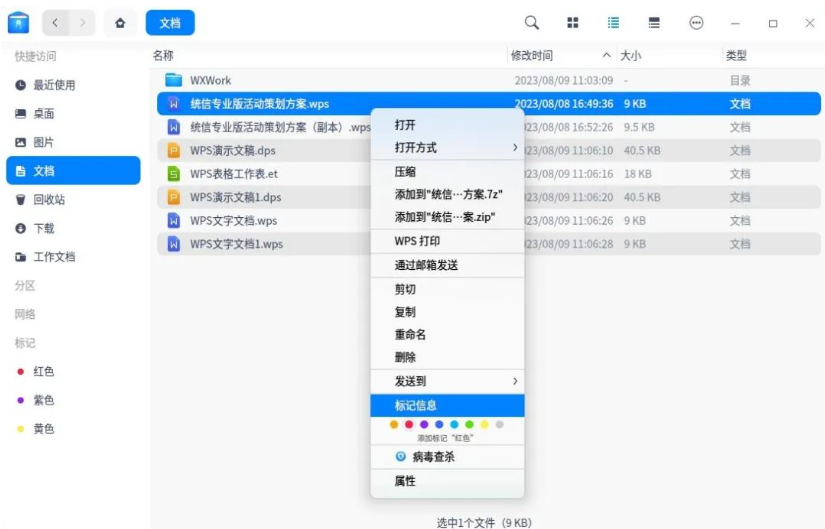Select 标记信息 menu entry
Image resolution: width=825 pixels, height=529 pixels.
click(x=447, y=405)
